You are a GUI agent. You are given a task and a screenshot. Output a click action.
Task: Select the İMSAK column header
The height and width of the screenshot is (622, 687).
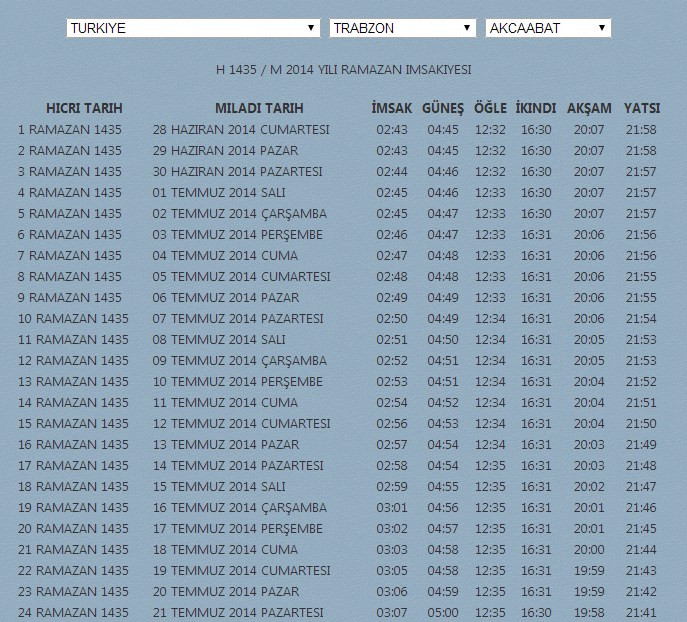point(391,108)
